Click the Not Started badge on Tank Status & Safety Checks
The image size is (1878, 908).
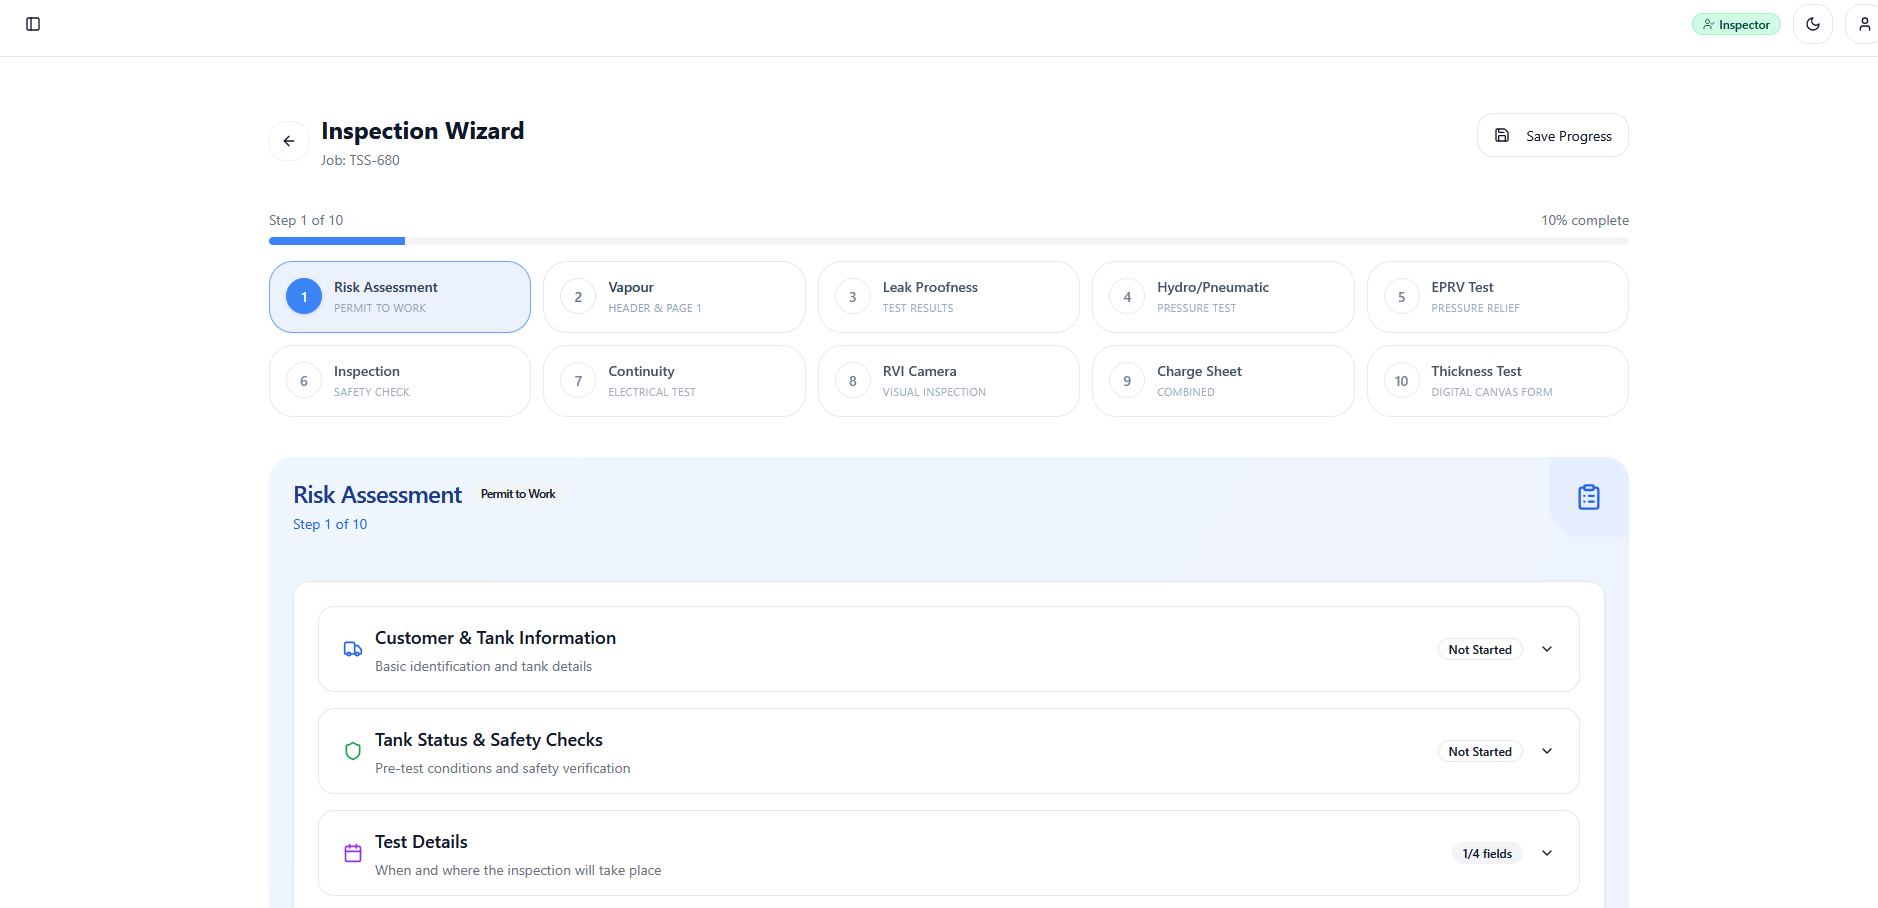1480,751
